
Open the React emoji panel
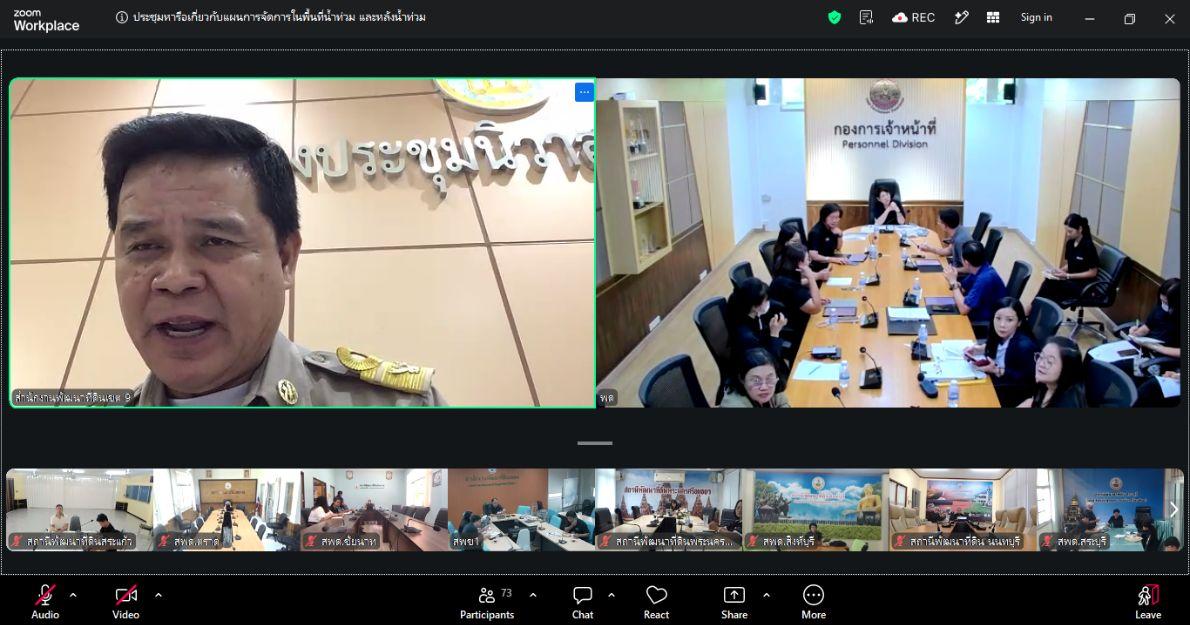point(656,603)
